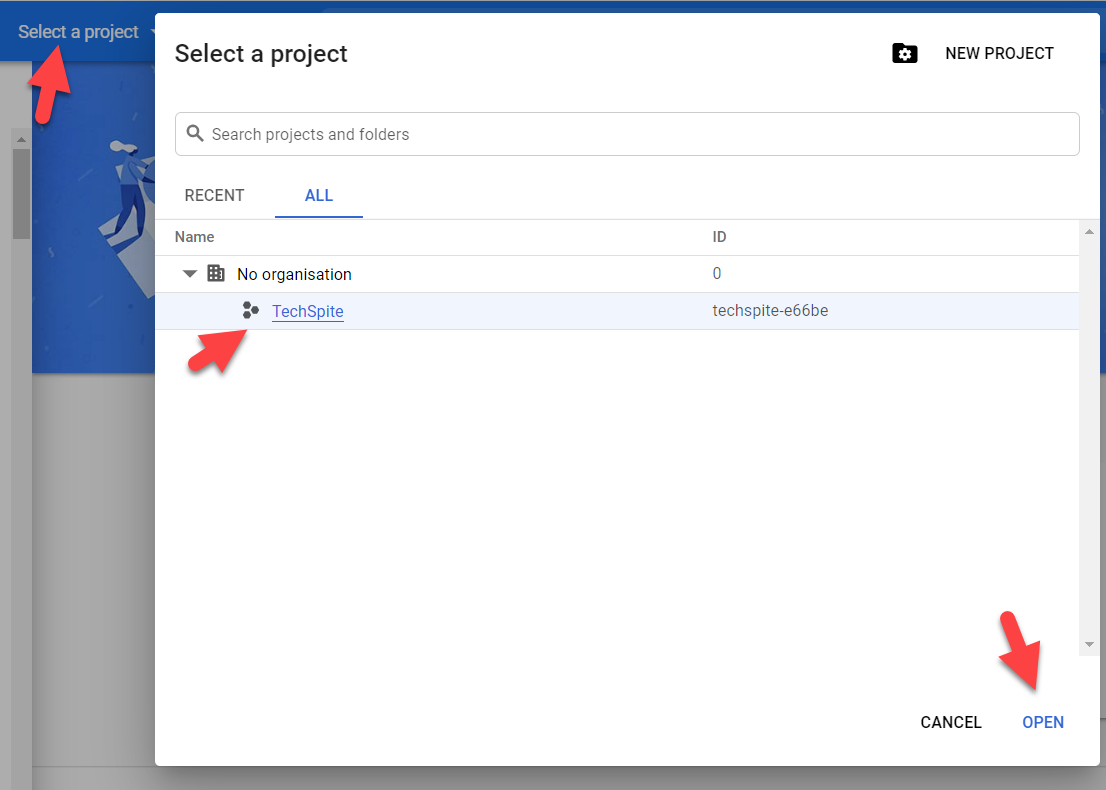Select the ALL tab
The height and width of the screenshot is (790, 1106).
pos(319,195)
